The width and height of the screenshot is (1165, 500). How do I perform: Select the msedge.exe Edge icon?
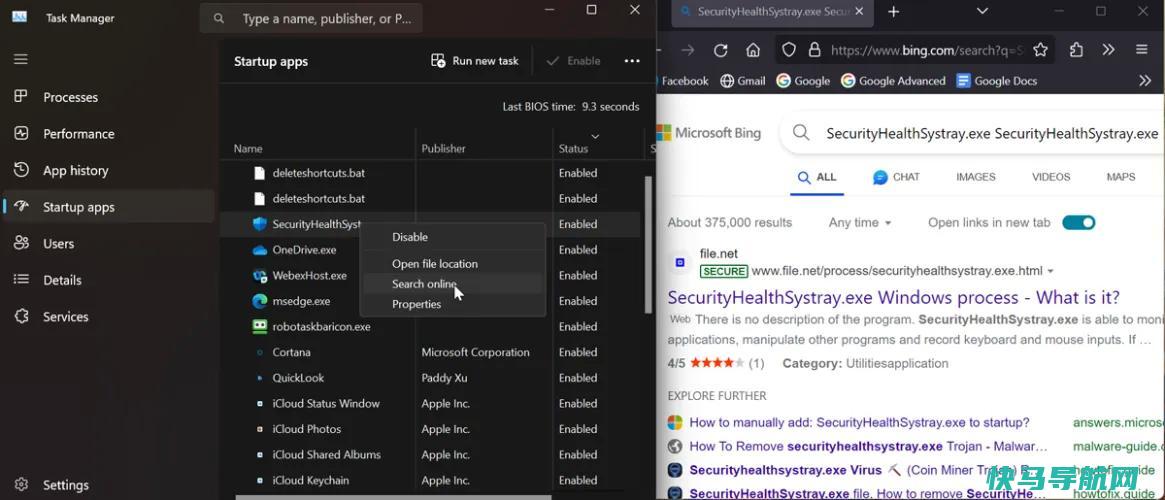point(259,301)
